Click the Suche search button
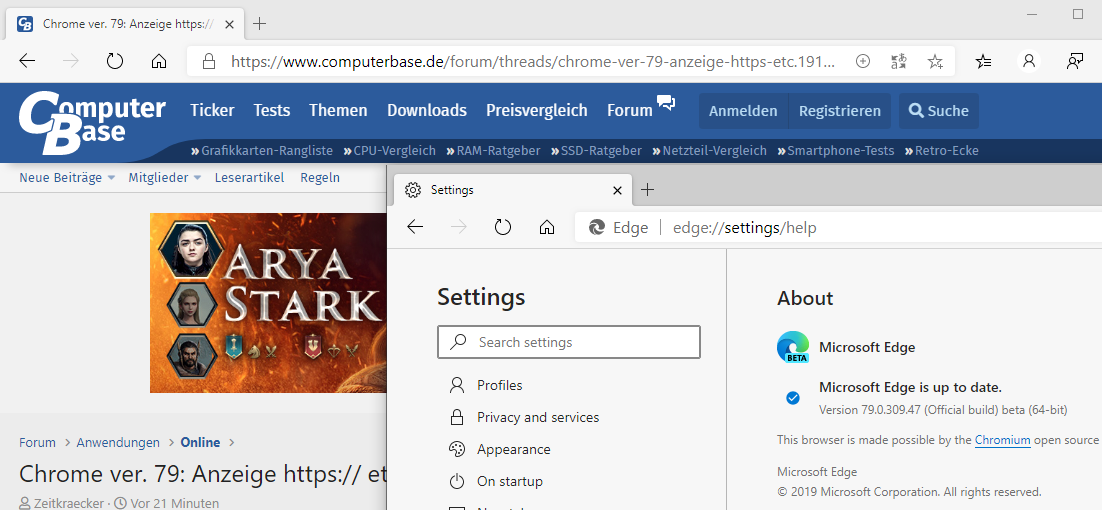Image resolution: width=1102 pixels, height=510 pixels. tap(938, 111)
